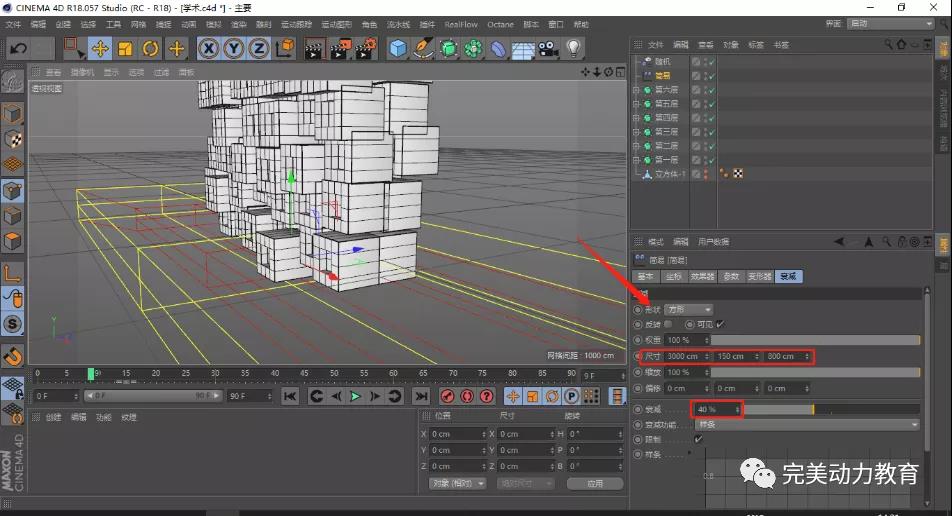This screenshot has width=952, height=516.
Task: Click the Light bulb icon
Action: click(x=573, y=48)
